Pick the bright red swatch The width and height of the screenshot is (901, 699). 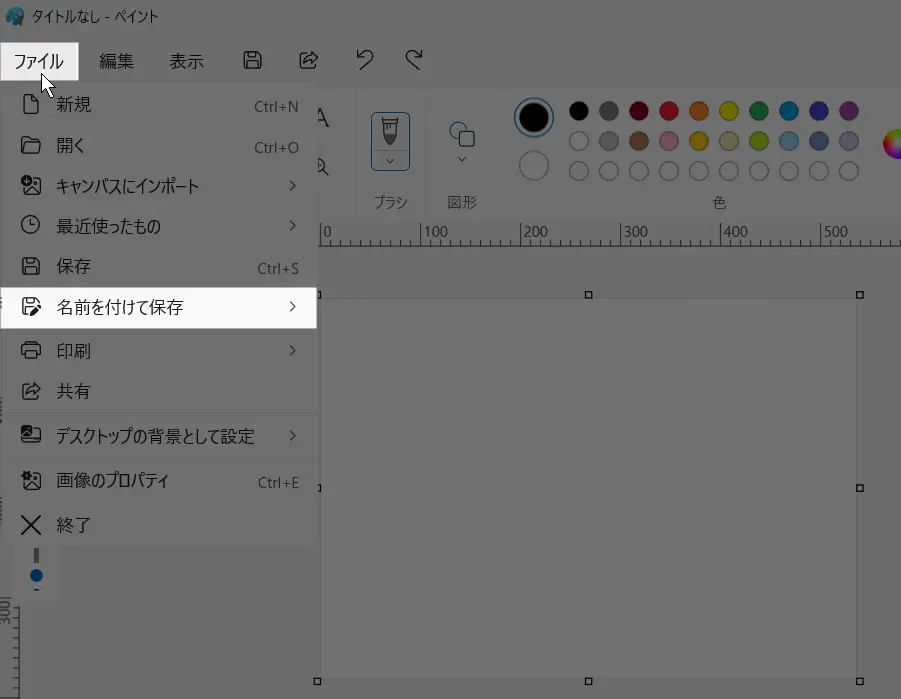click(669, 111)
